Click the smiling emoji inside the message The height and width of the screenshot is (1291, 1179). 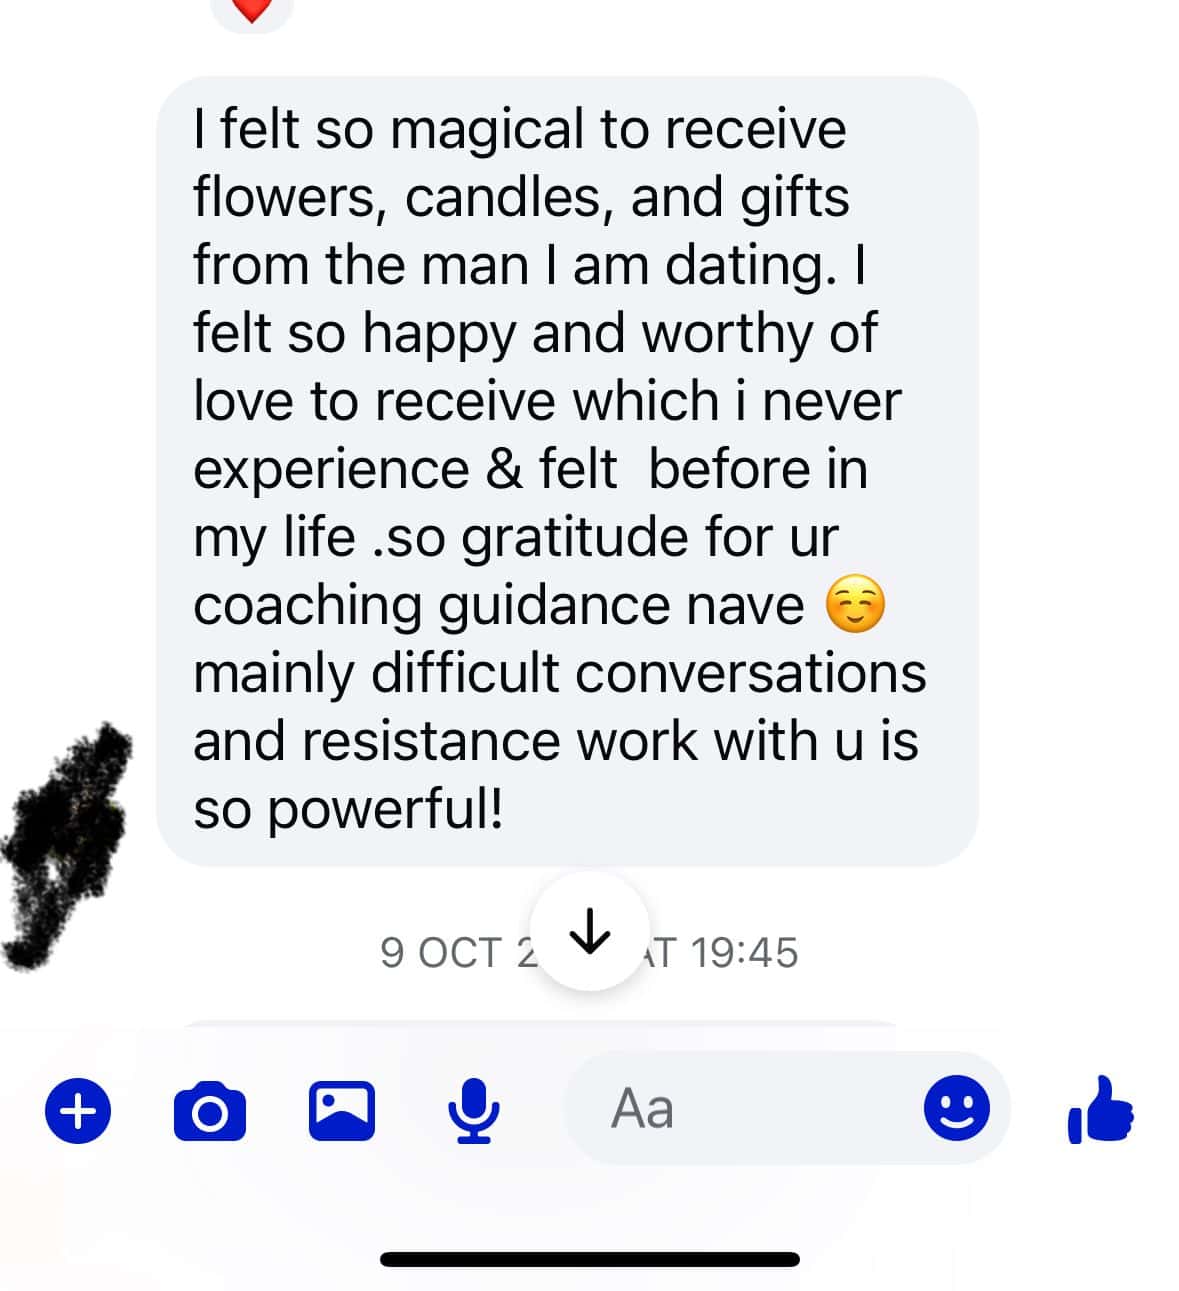(x=855, y=607)
